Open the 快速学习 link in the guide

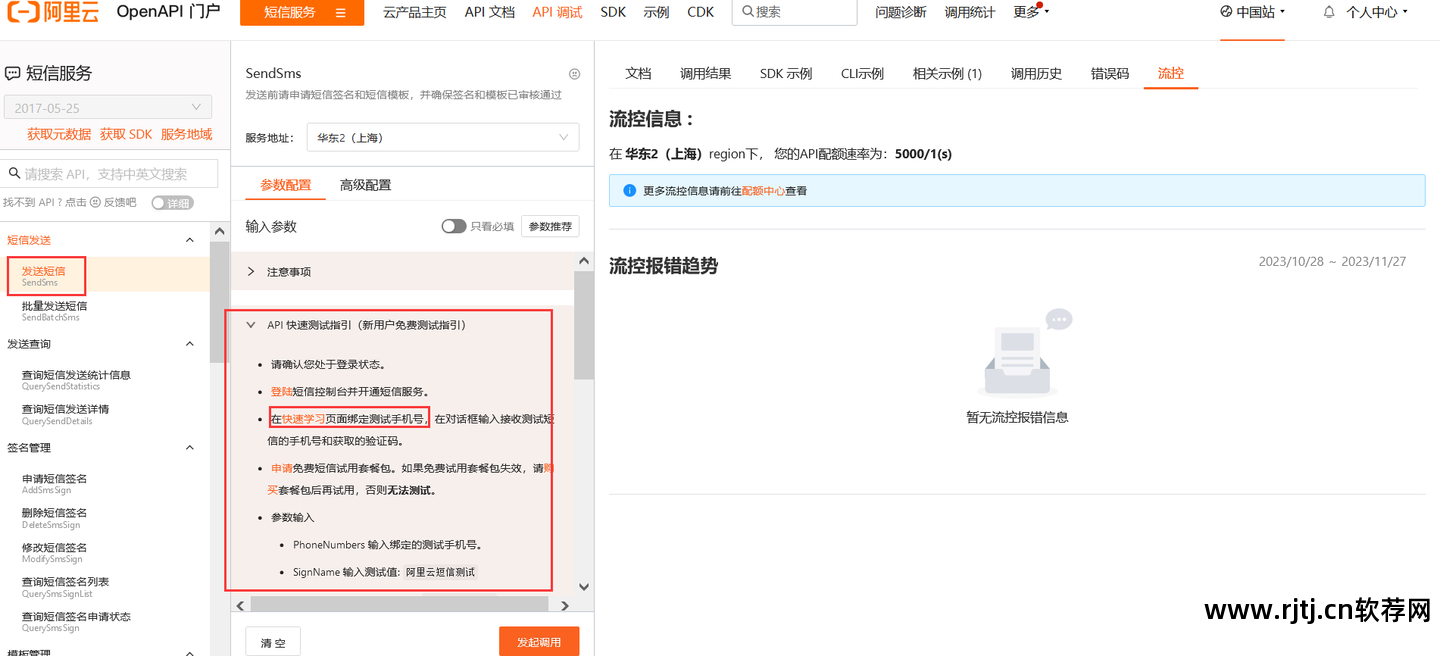pos(303,418)
